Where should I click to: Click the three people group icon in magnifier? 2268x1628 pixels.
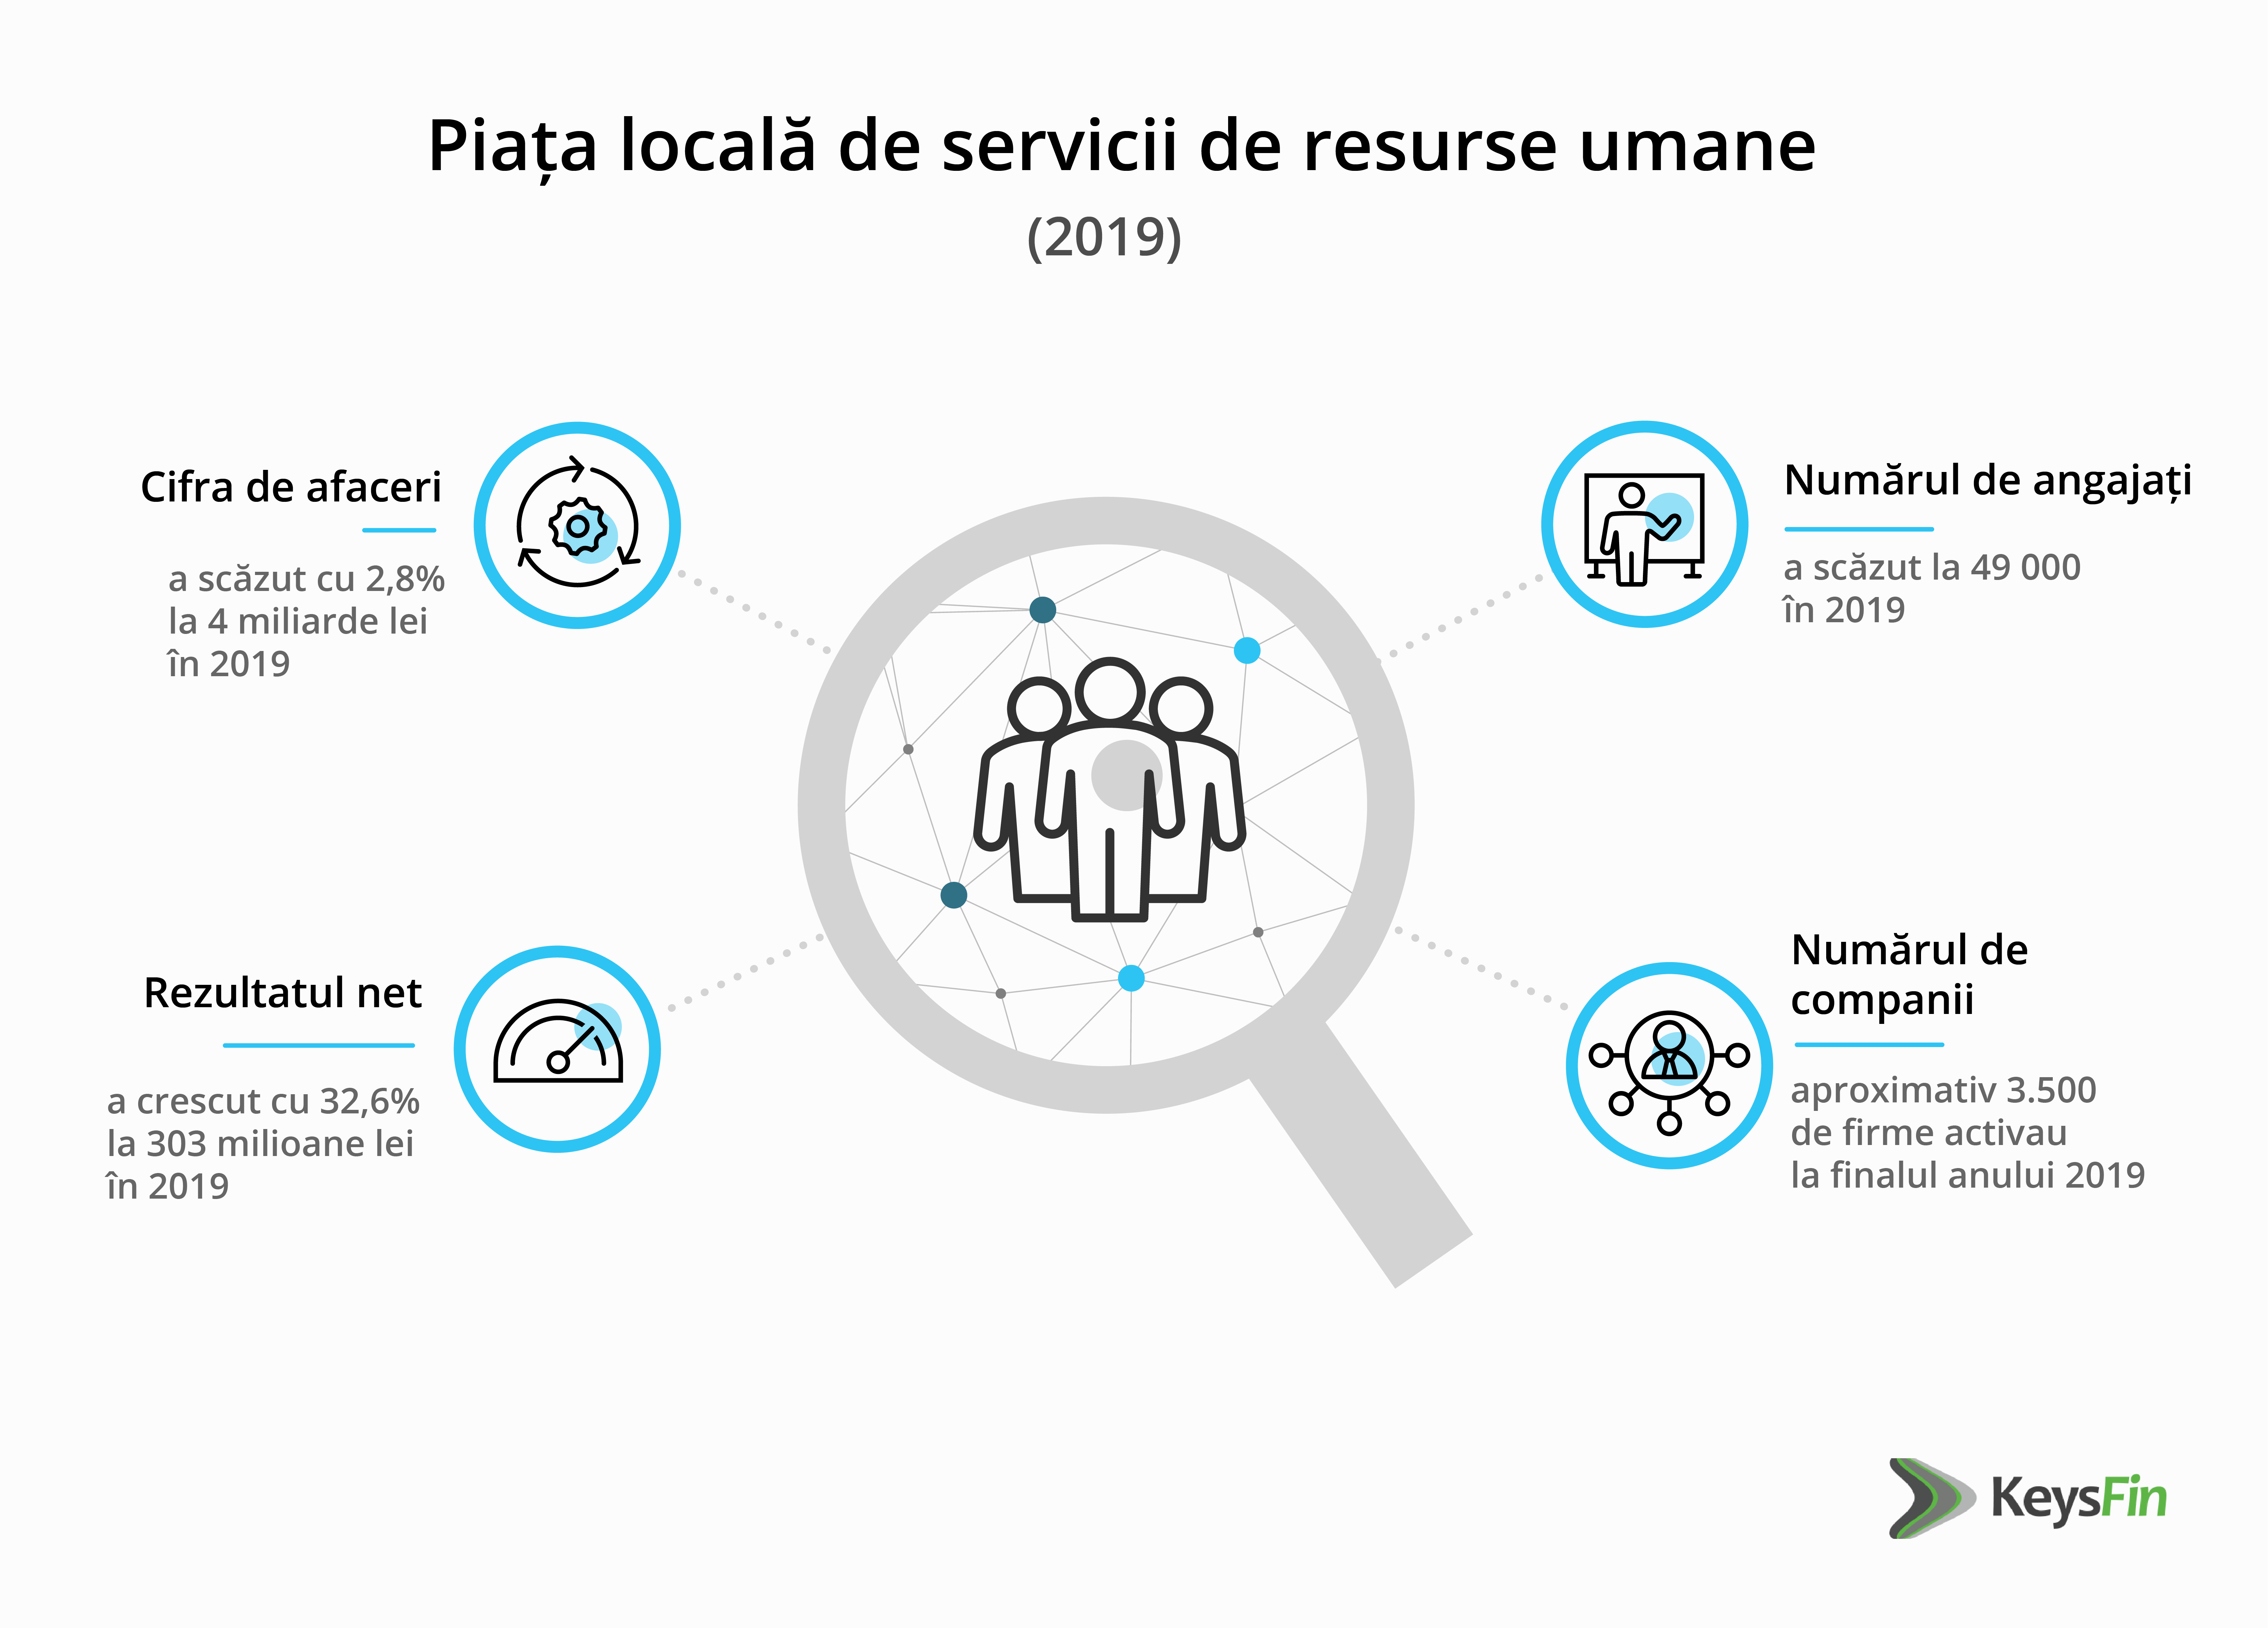(x=1110, y=790)
